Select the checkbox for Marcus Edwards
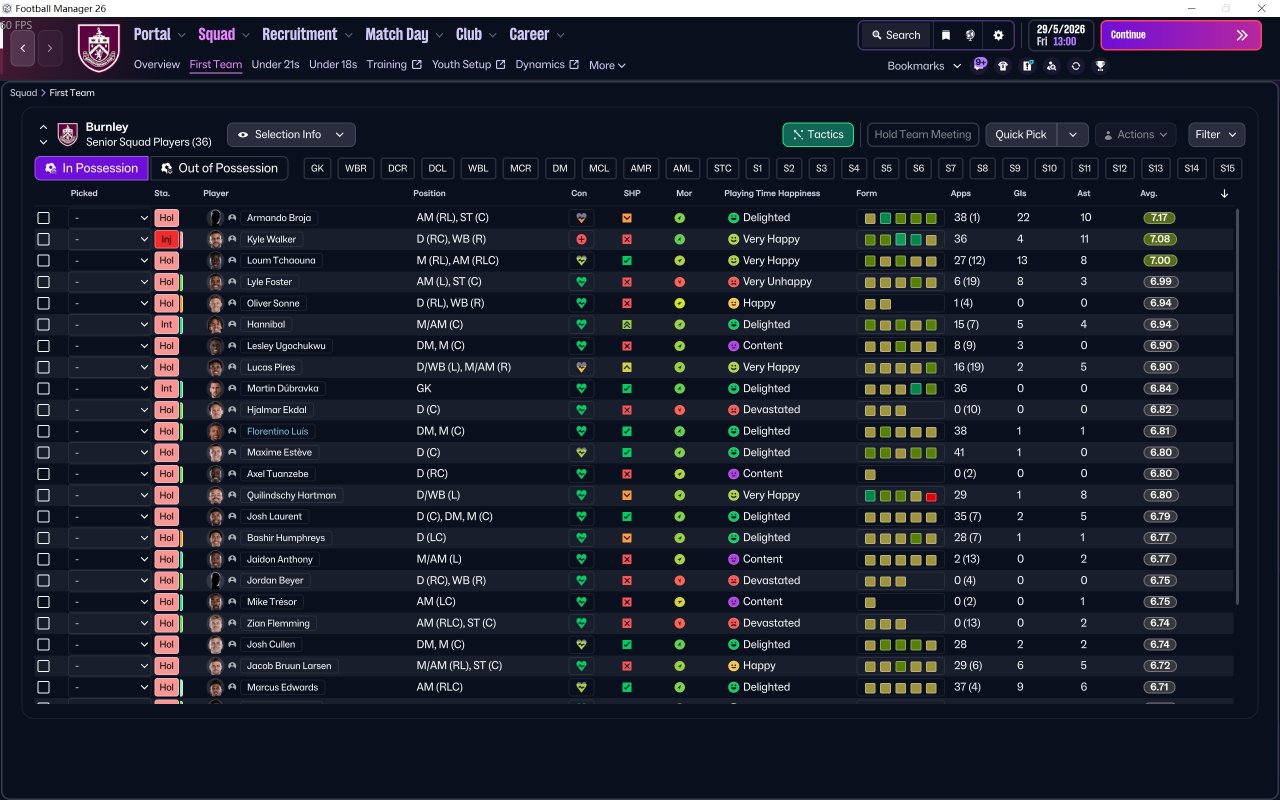1280x800 pixels. click(x=43, y=687)
